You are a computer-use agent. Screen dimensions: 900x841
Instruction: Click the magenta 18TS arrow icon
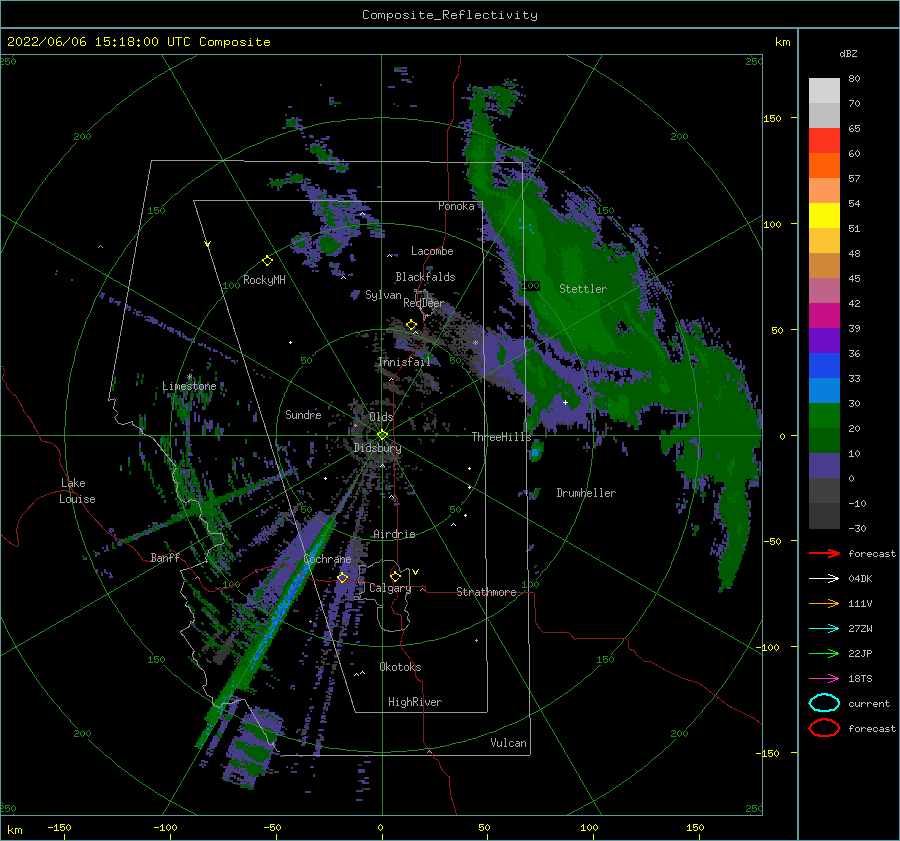click(x=824, y=679)
